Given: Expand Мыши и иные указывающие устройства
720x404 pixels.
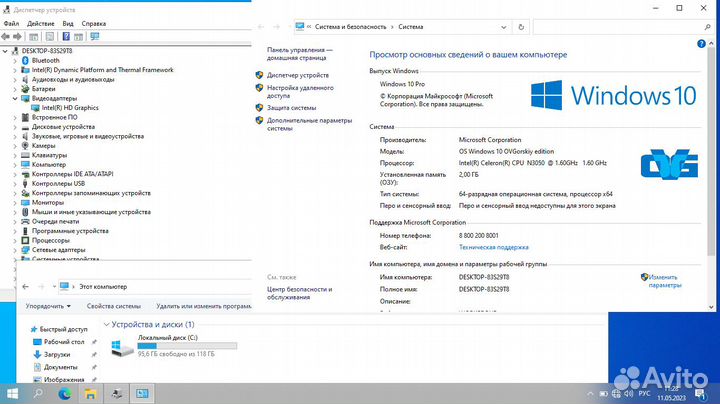Looking at the screenshot, I should 15,212.
